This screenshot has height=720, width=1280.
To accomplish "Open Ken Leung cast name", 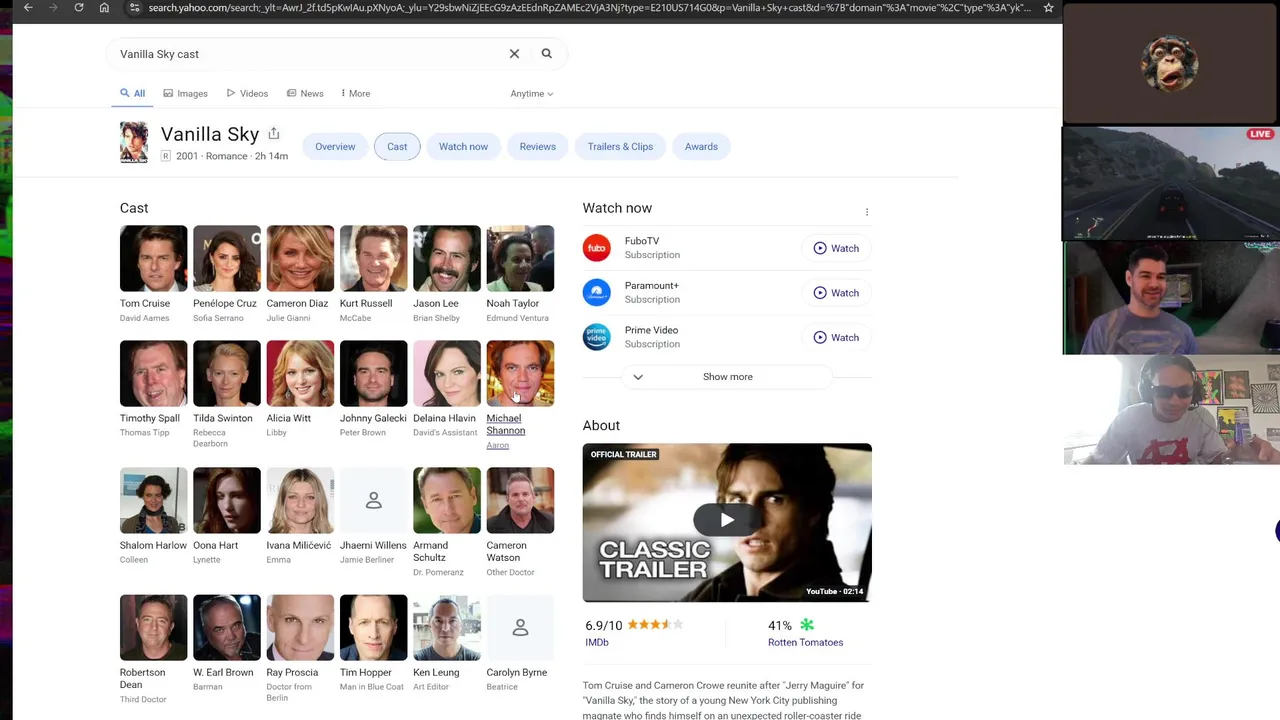I will click(x=436, y=672).
